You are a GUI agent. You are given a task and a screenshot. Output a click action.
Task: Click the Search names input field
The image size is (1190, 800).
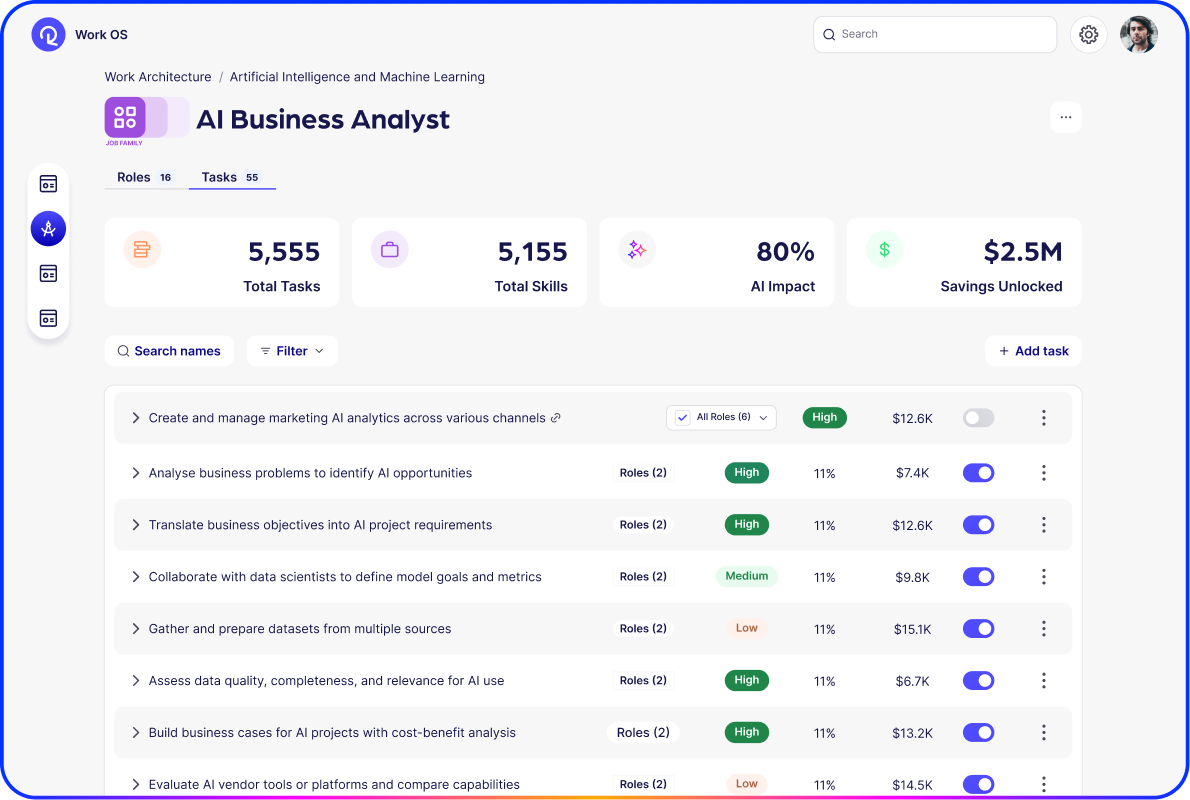click(x=169, y=351)
